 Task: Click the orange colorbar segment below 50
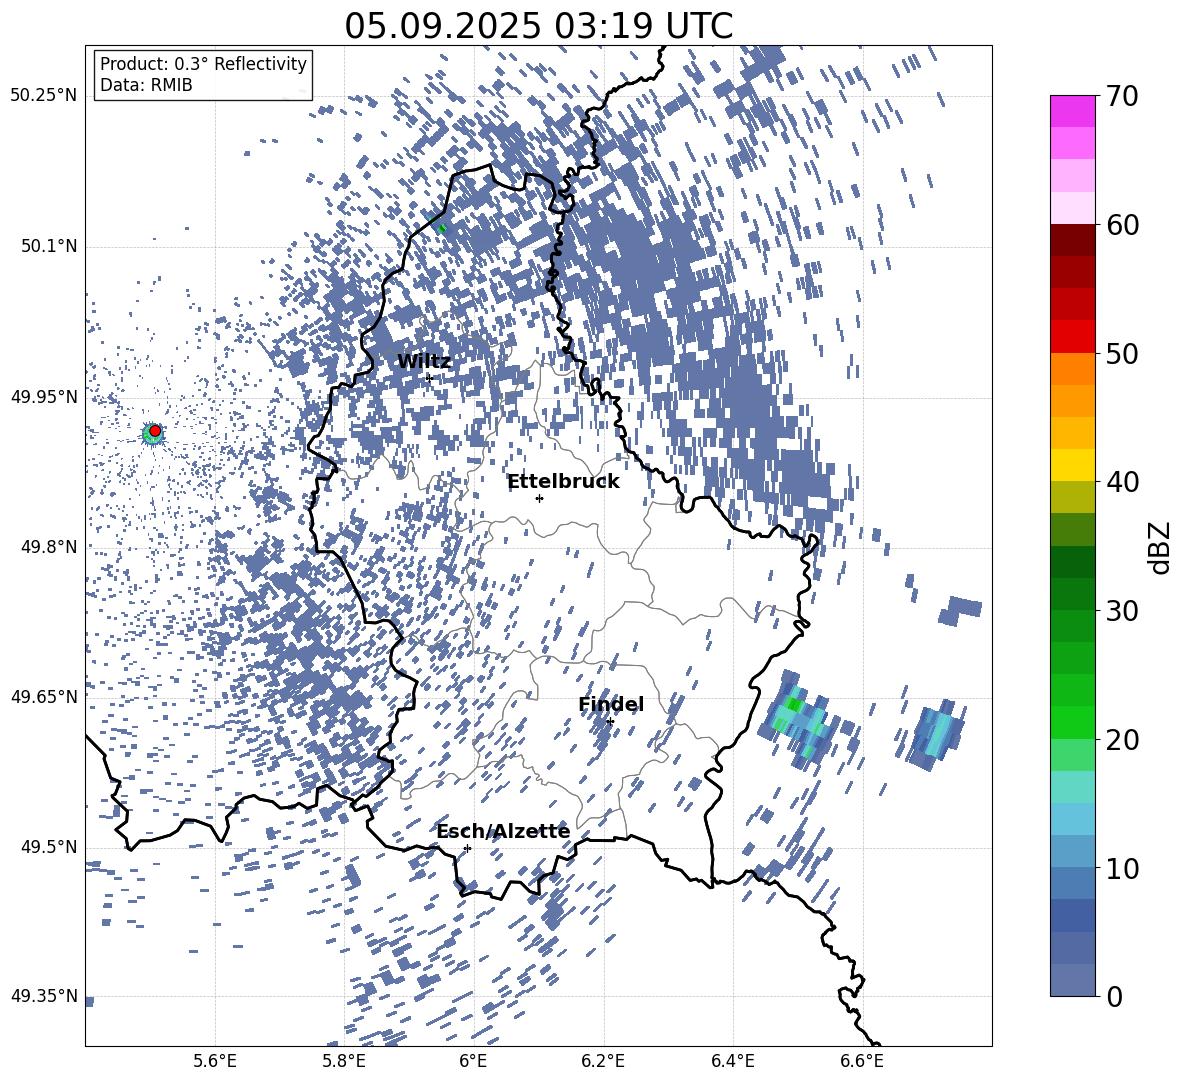tap(1072, 368)
